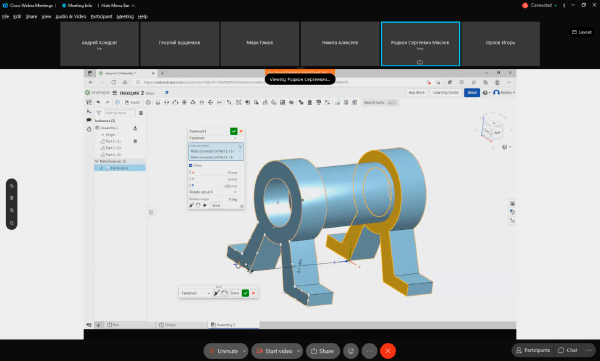Screen dimensions: 600x361
Task: Open the Participants panel
Action: coord(533,350)
